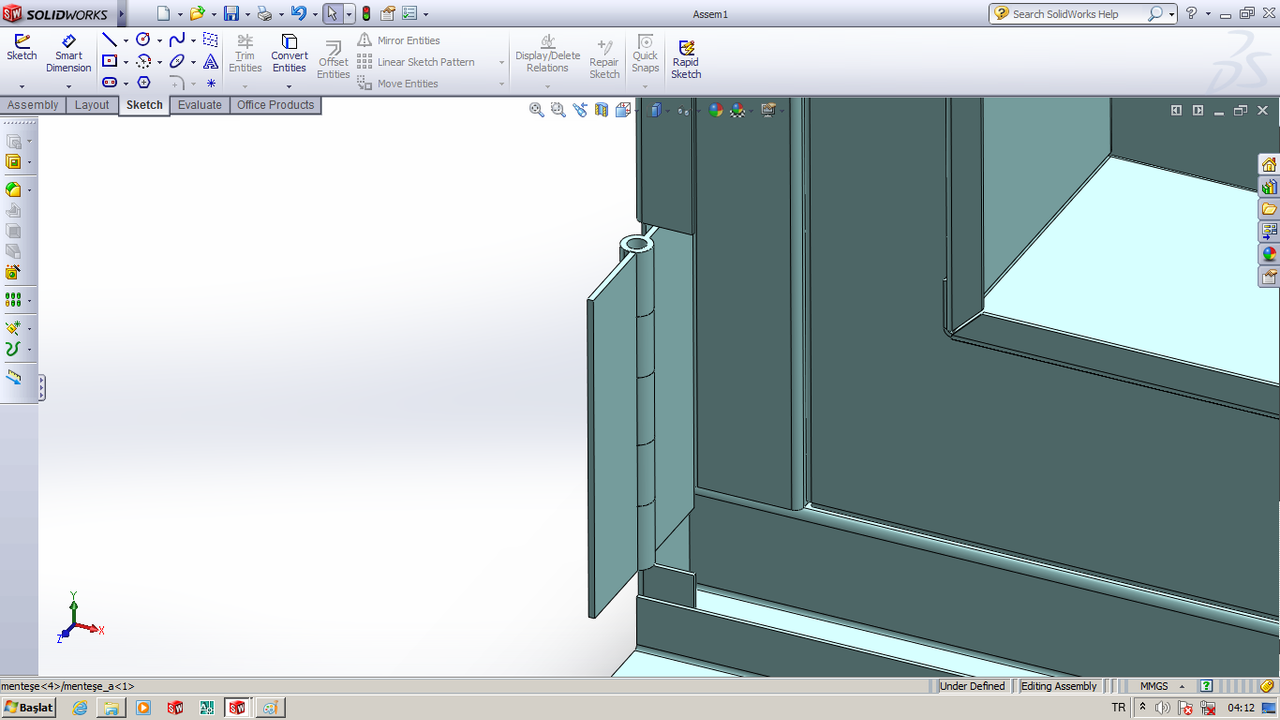
Task: Select the Straight Slot tool
Action: click(x=109, y=82)
